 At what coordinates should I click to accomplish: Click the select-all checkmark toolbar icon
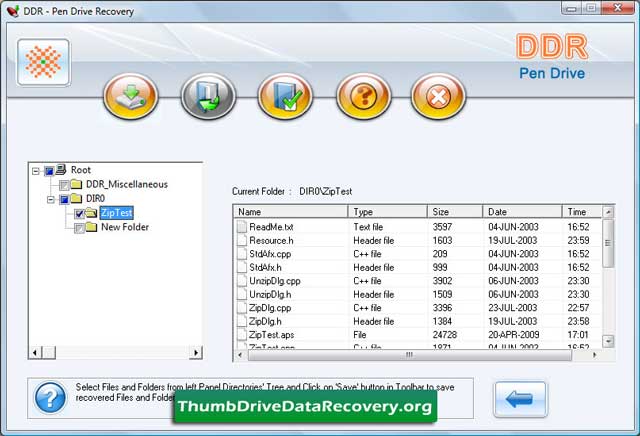point(285,96)
